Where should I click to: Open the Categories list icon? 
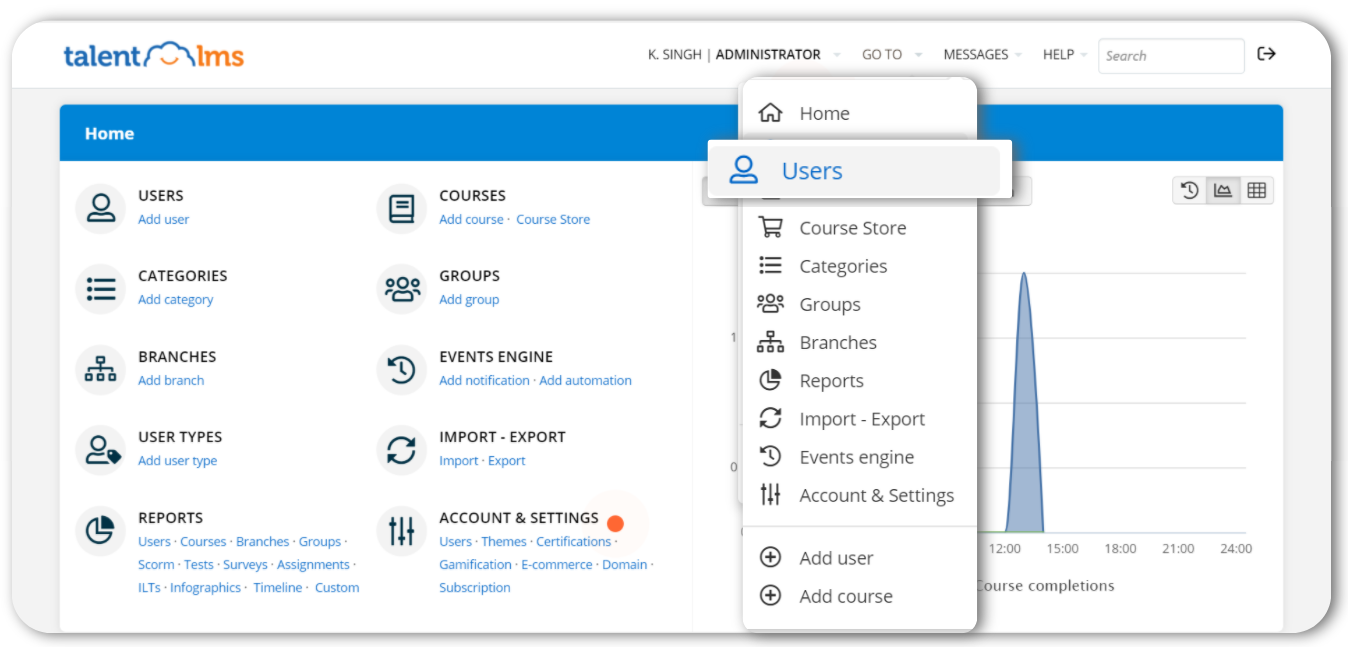pos(100,289)
